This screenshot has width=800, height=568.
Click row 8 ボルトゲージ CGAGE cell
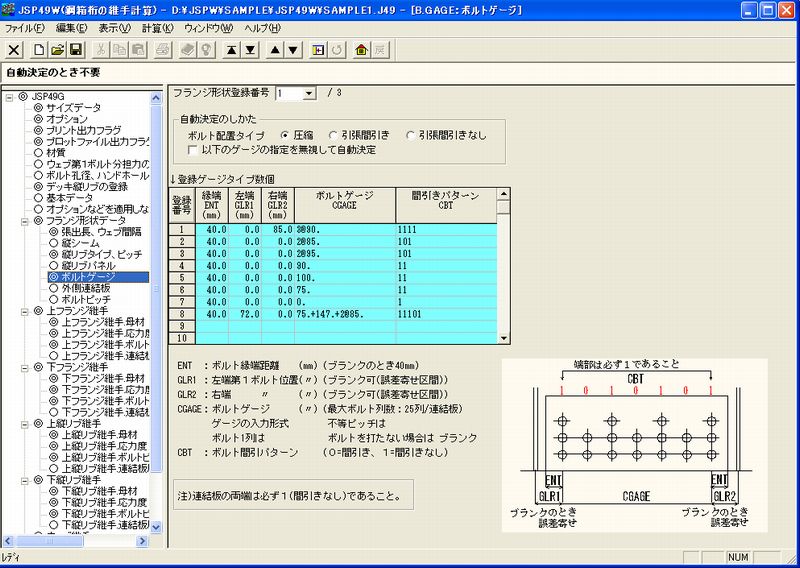pyautogui.click(x=341, y=312)
